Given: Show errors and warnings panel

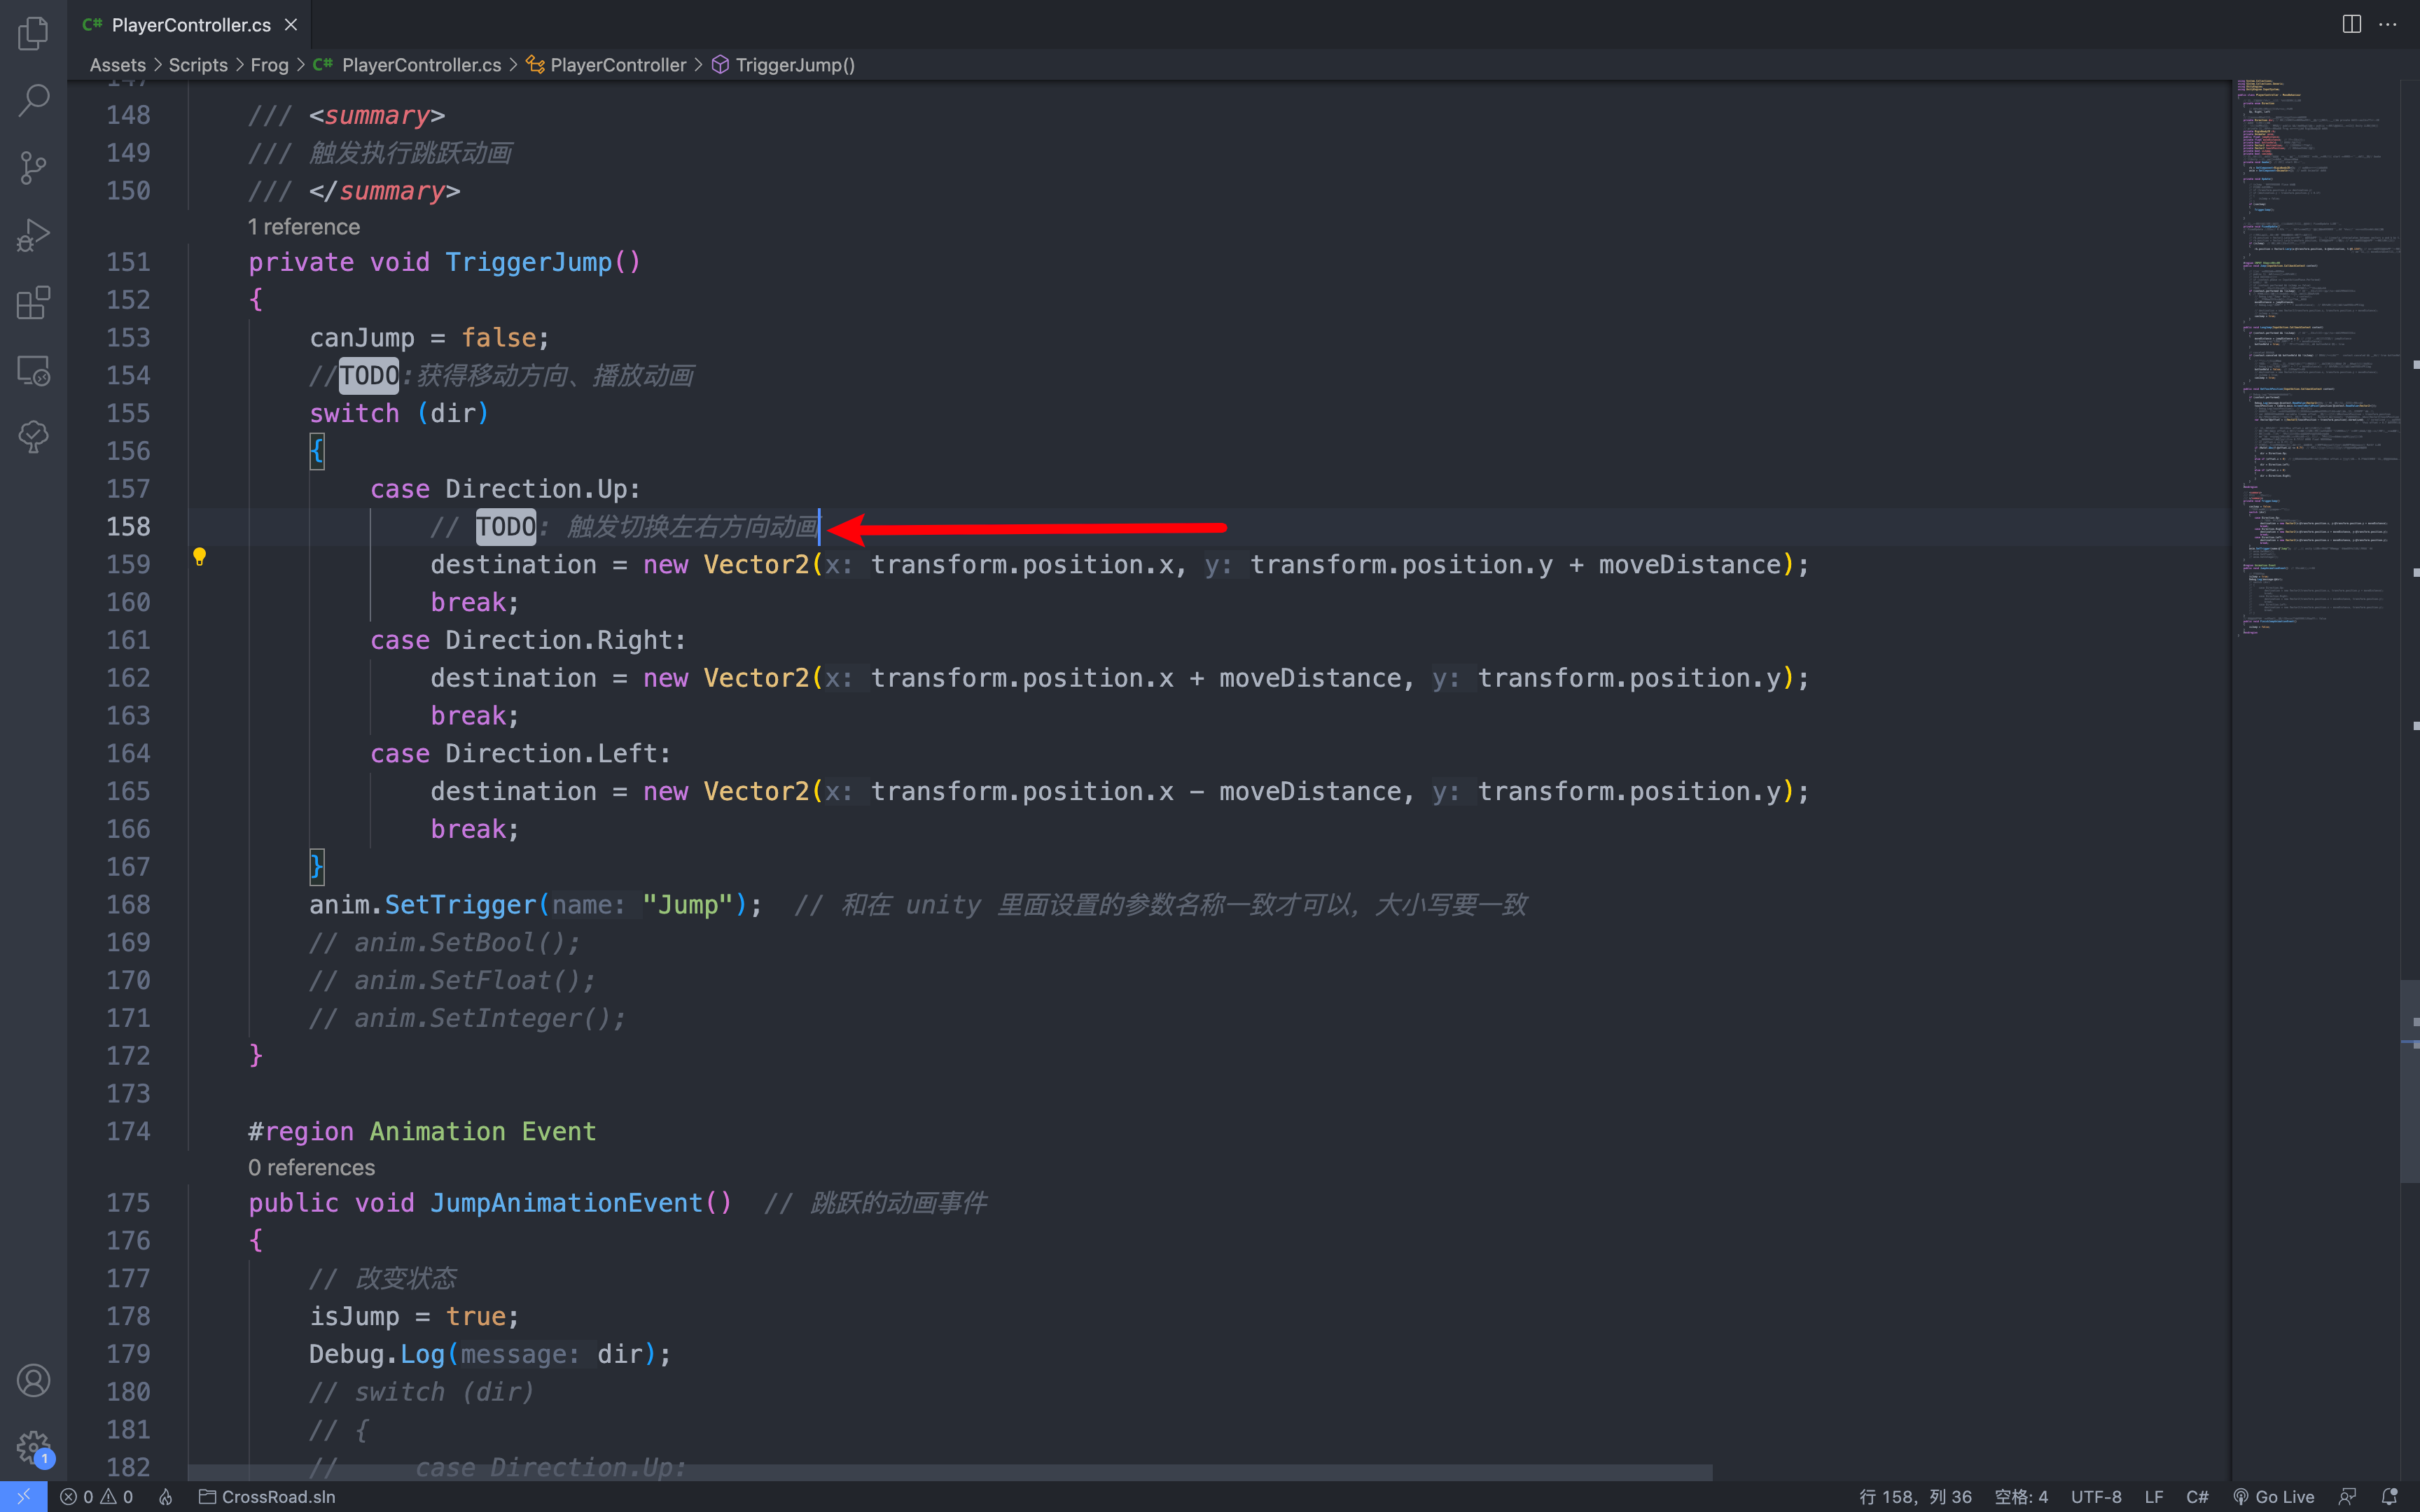Looking at the screenshot, I should click(x=97, y=1497).
